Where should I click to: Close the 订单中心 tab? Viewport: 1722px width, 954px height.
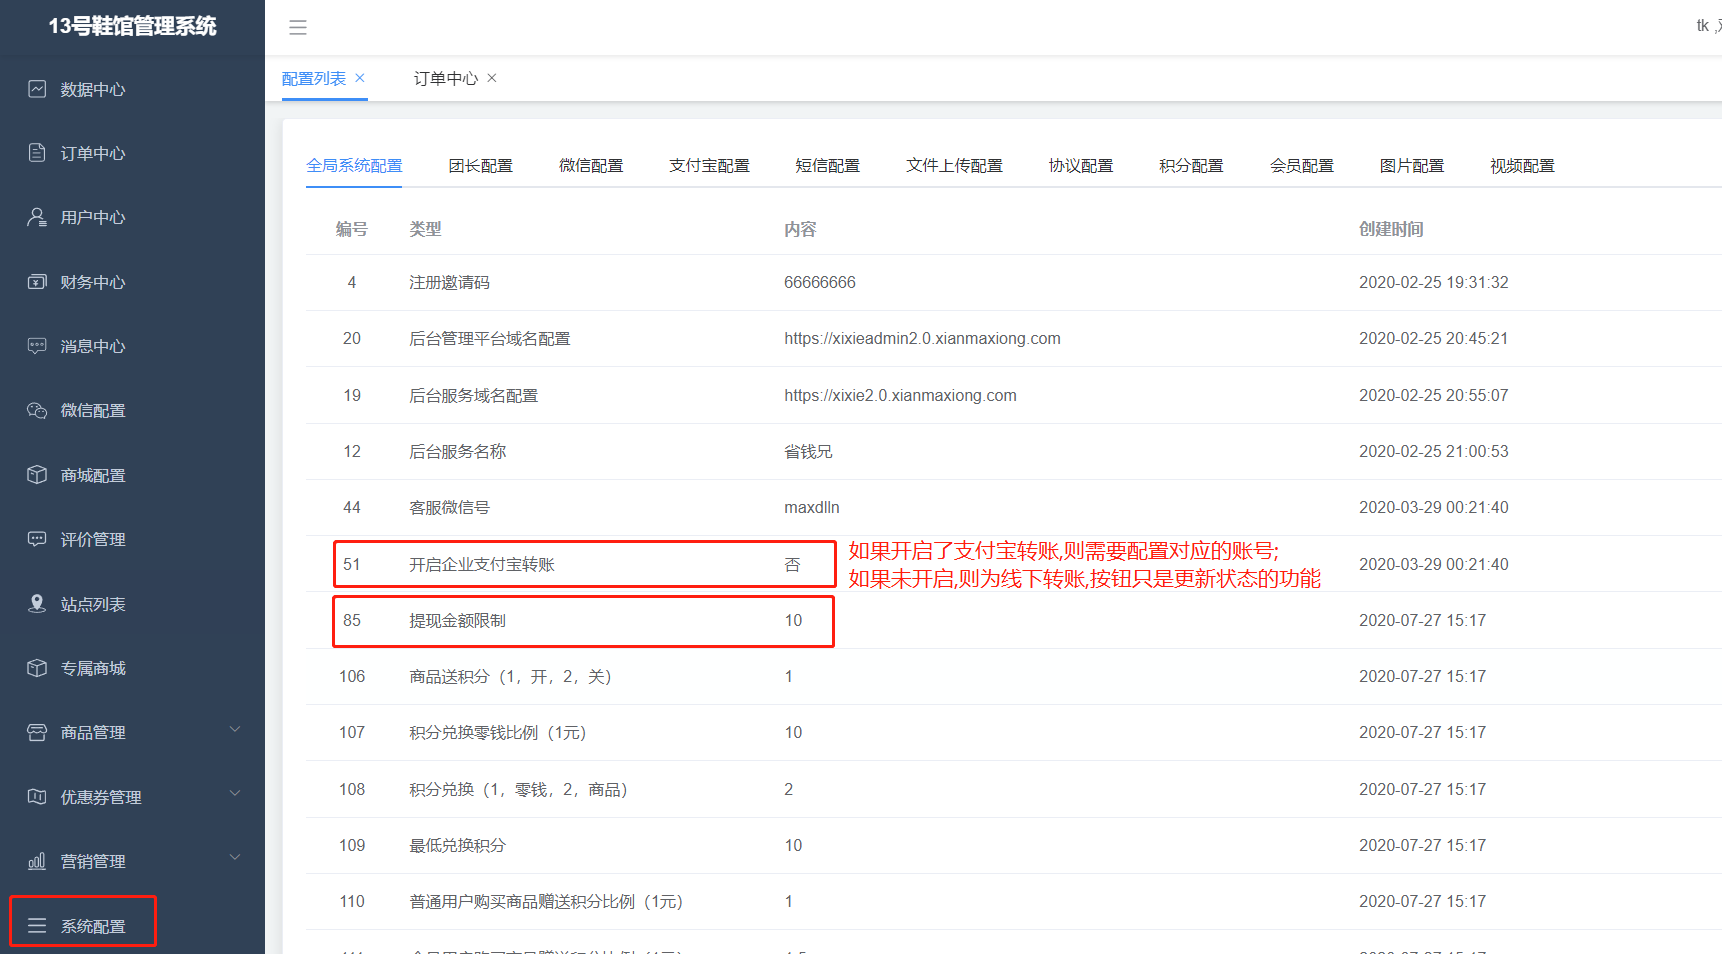[492, 78]
